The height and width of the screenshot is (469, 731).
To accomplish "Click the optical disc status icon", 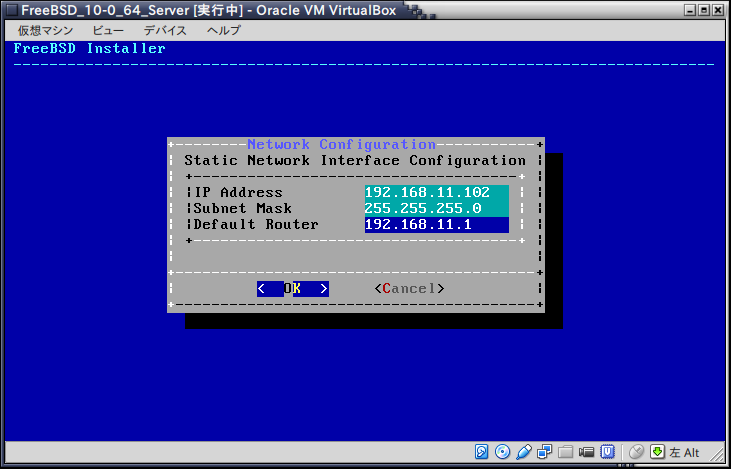I will click(503, 451).
